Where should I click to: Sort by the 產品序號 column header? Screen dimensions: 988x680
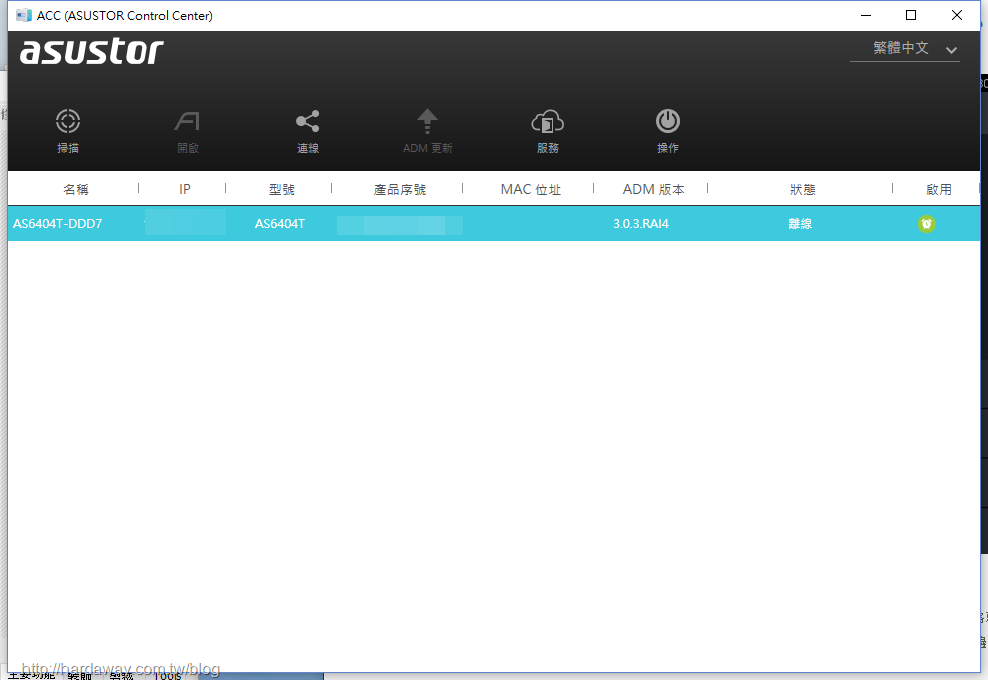[400, 189]
